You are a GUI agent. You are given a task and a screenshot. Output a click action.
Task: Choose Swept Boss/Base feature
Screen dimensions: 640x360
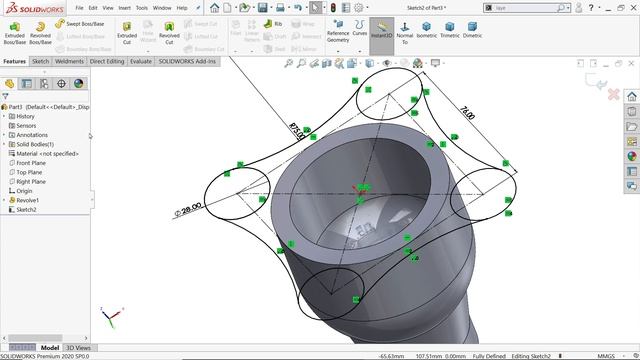click(80, 24)
